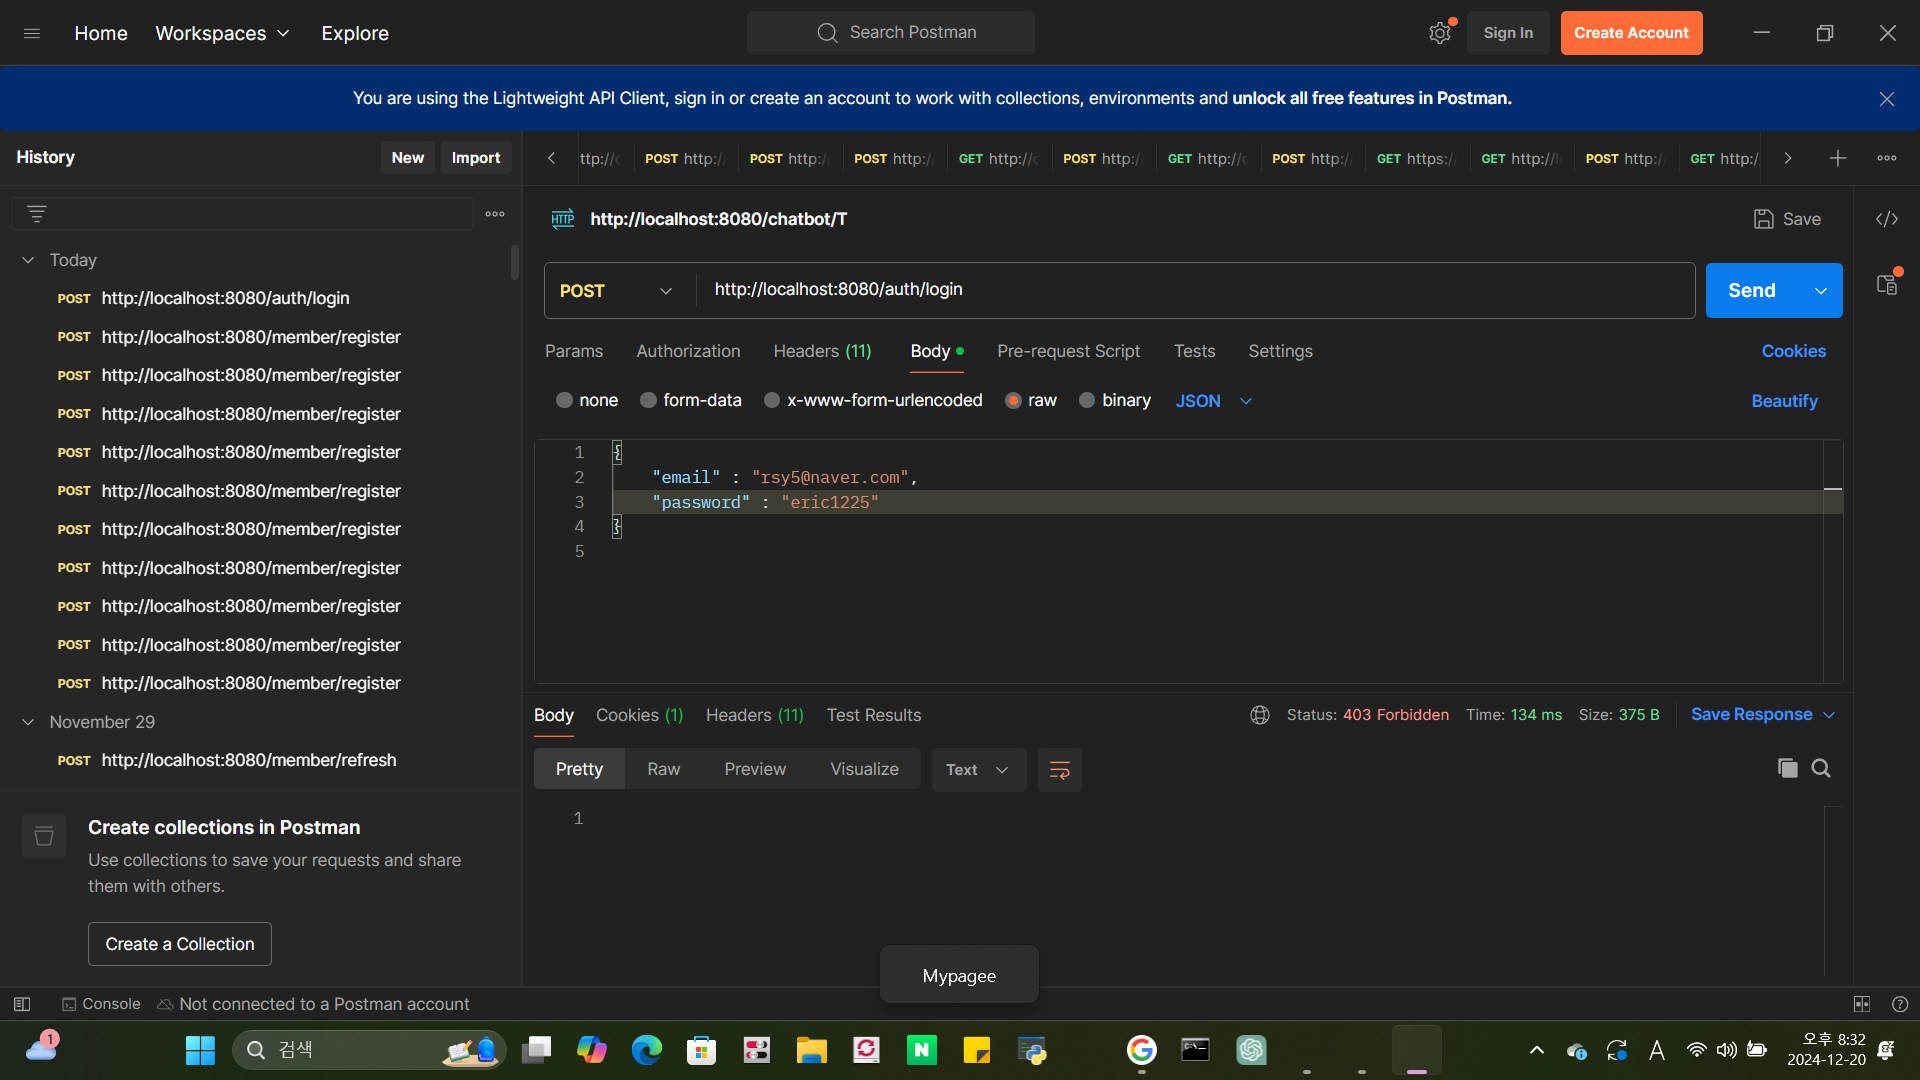
Task: Search in response with magnifier icon
Action: coord(1821,769)
